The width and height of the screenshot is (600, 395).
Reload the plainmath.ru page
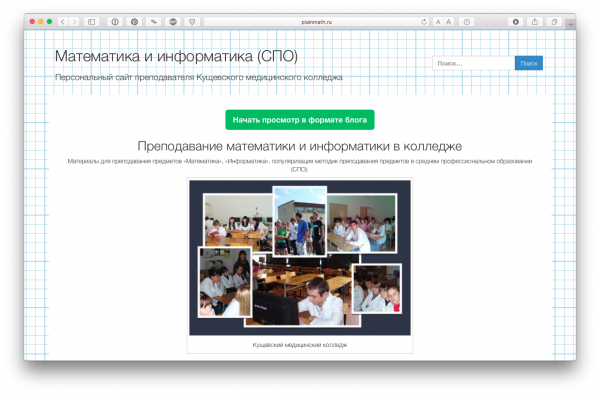point(424,22)
